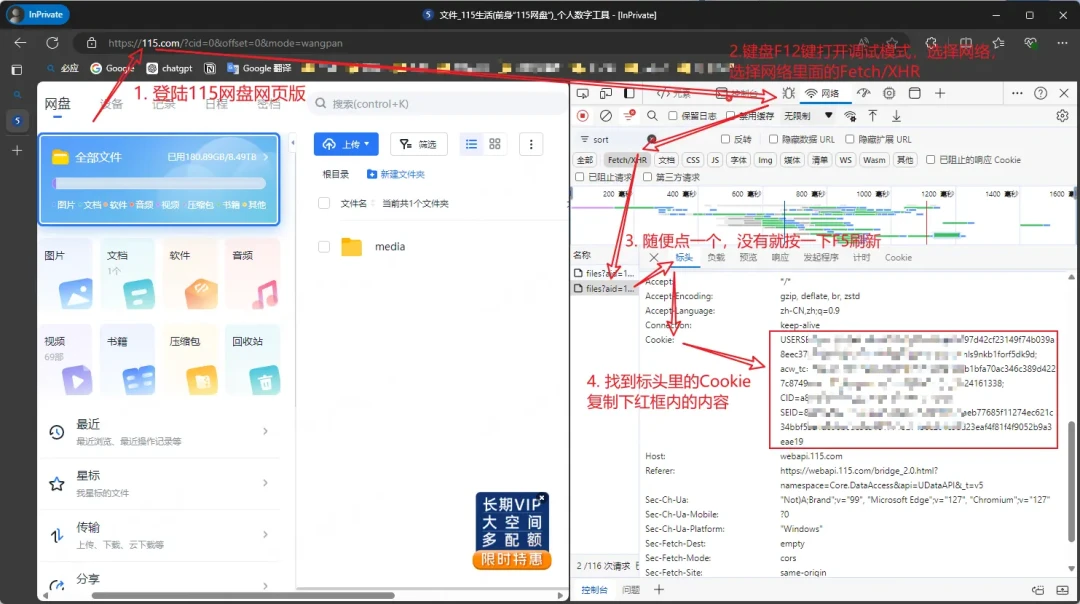Expand the 星标 starred row chevron
The width and height of the screenshot is (1080, 604).
[265, 483]
